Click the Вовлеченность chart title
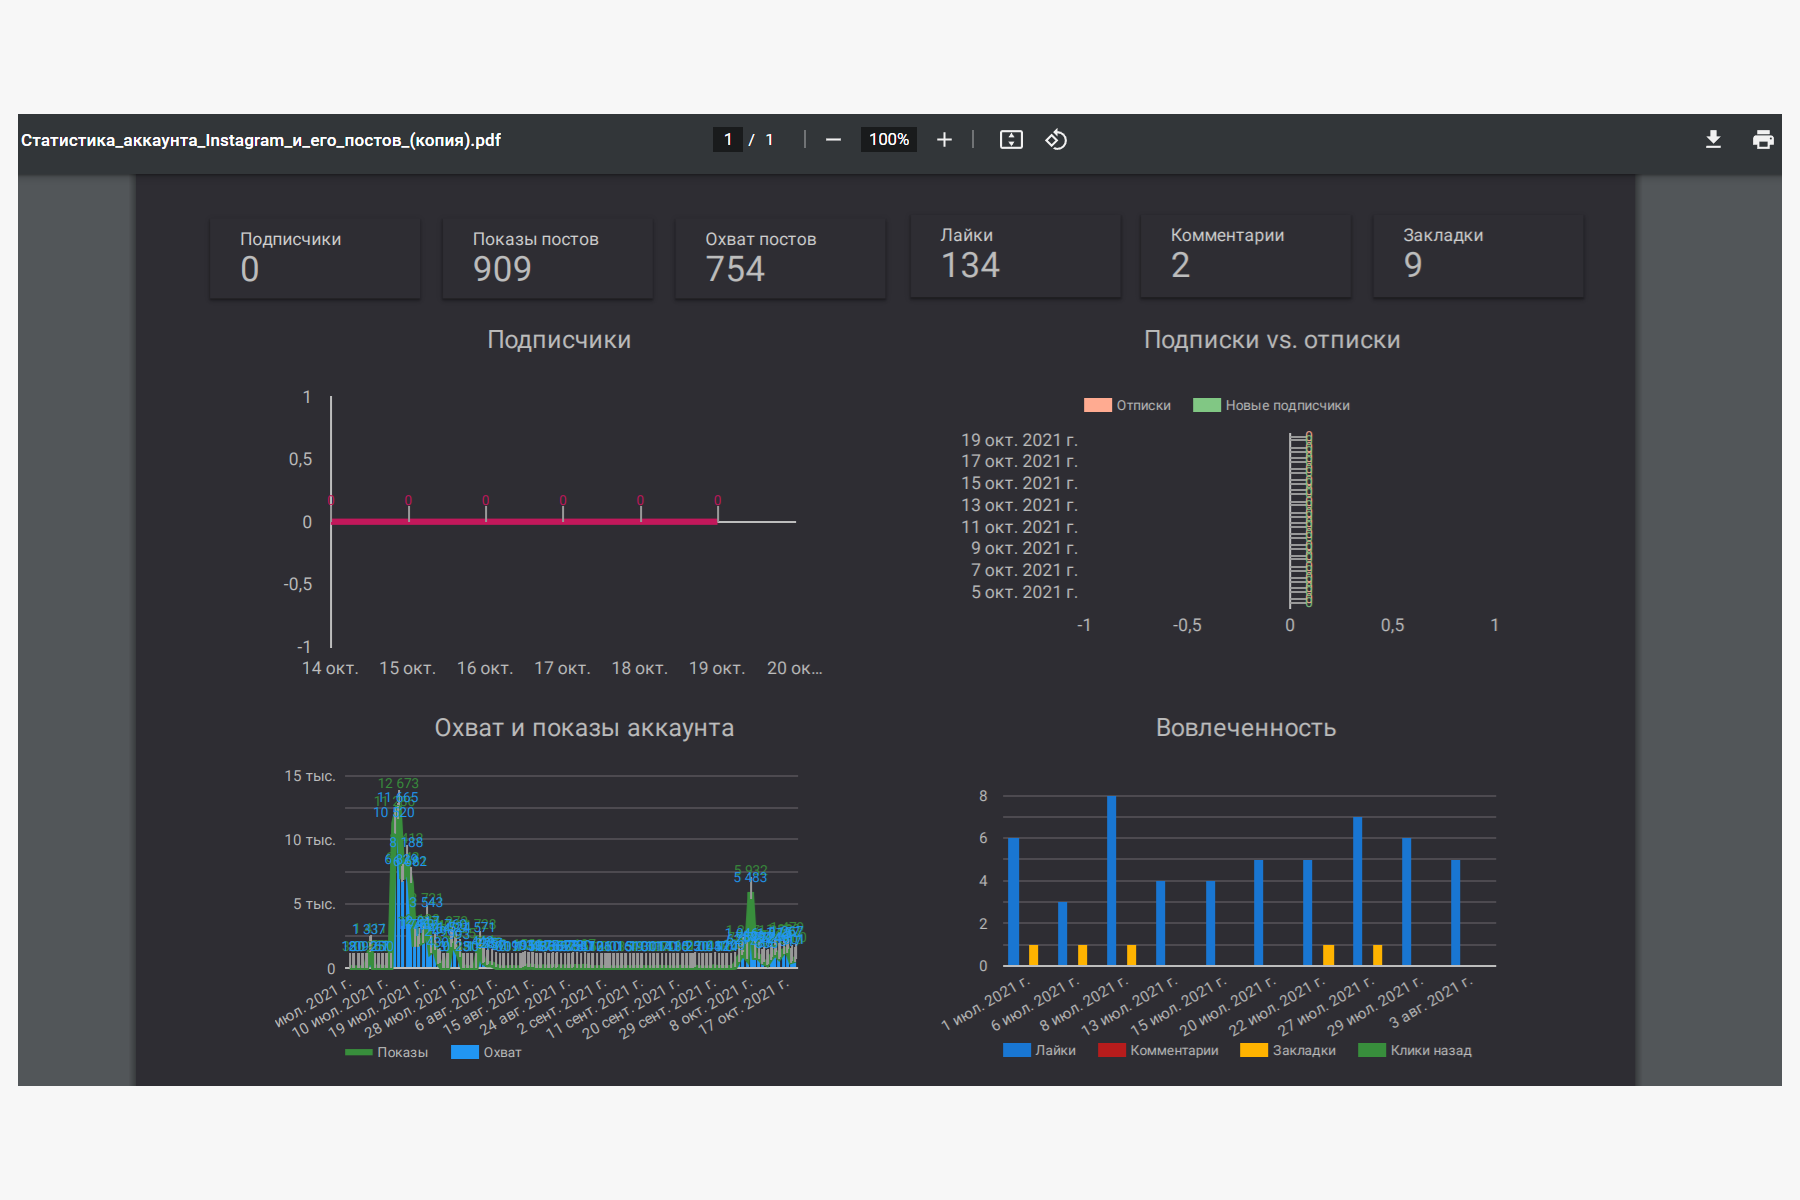Image resolution: width=1800 pixels, height=1200 pixels. [x=1246, y=728]
